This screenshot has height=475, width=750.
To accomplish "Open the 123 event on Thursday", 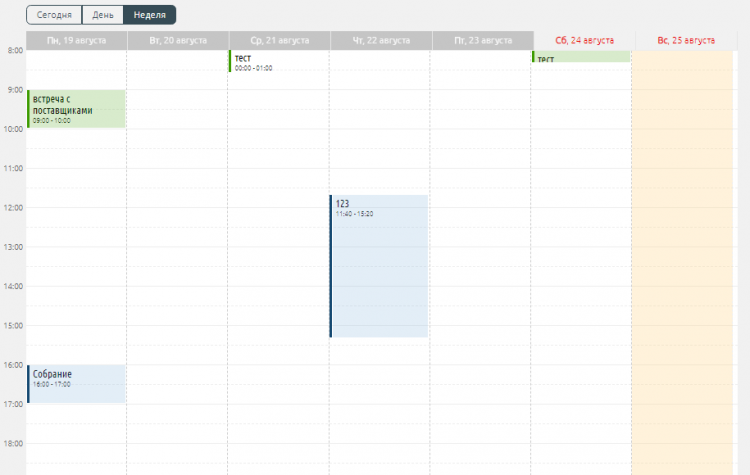I will [x=379, y=265].
